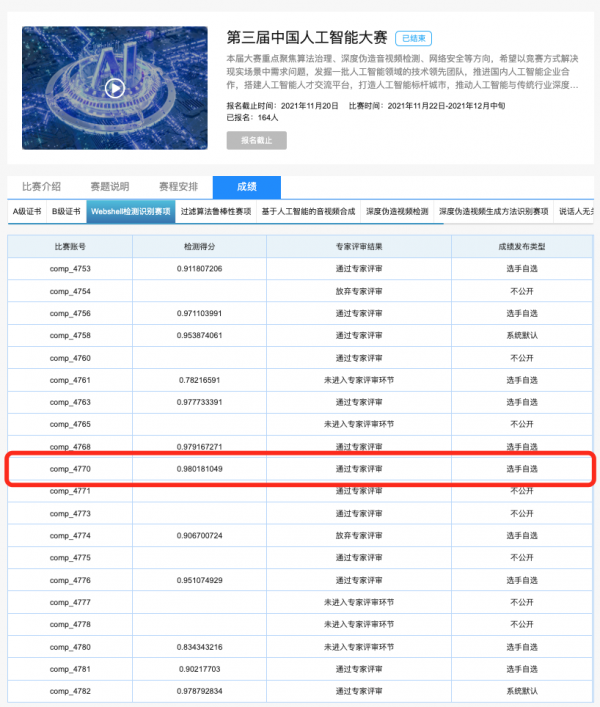
Task: Open 基于人工智能的音视频合成 sub-tab
Action: click(308, 211)
